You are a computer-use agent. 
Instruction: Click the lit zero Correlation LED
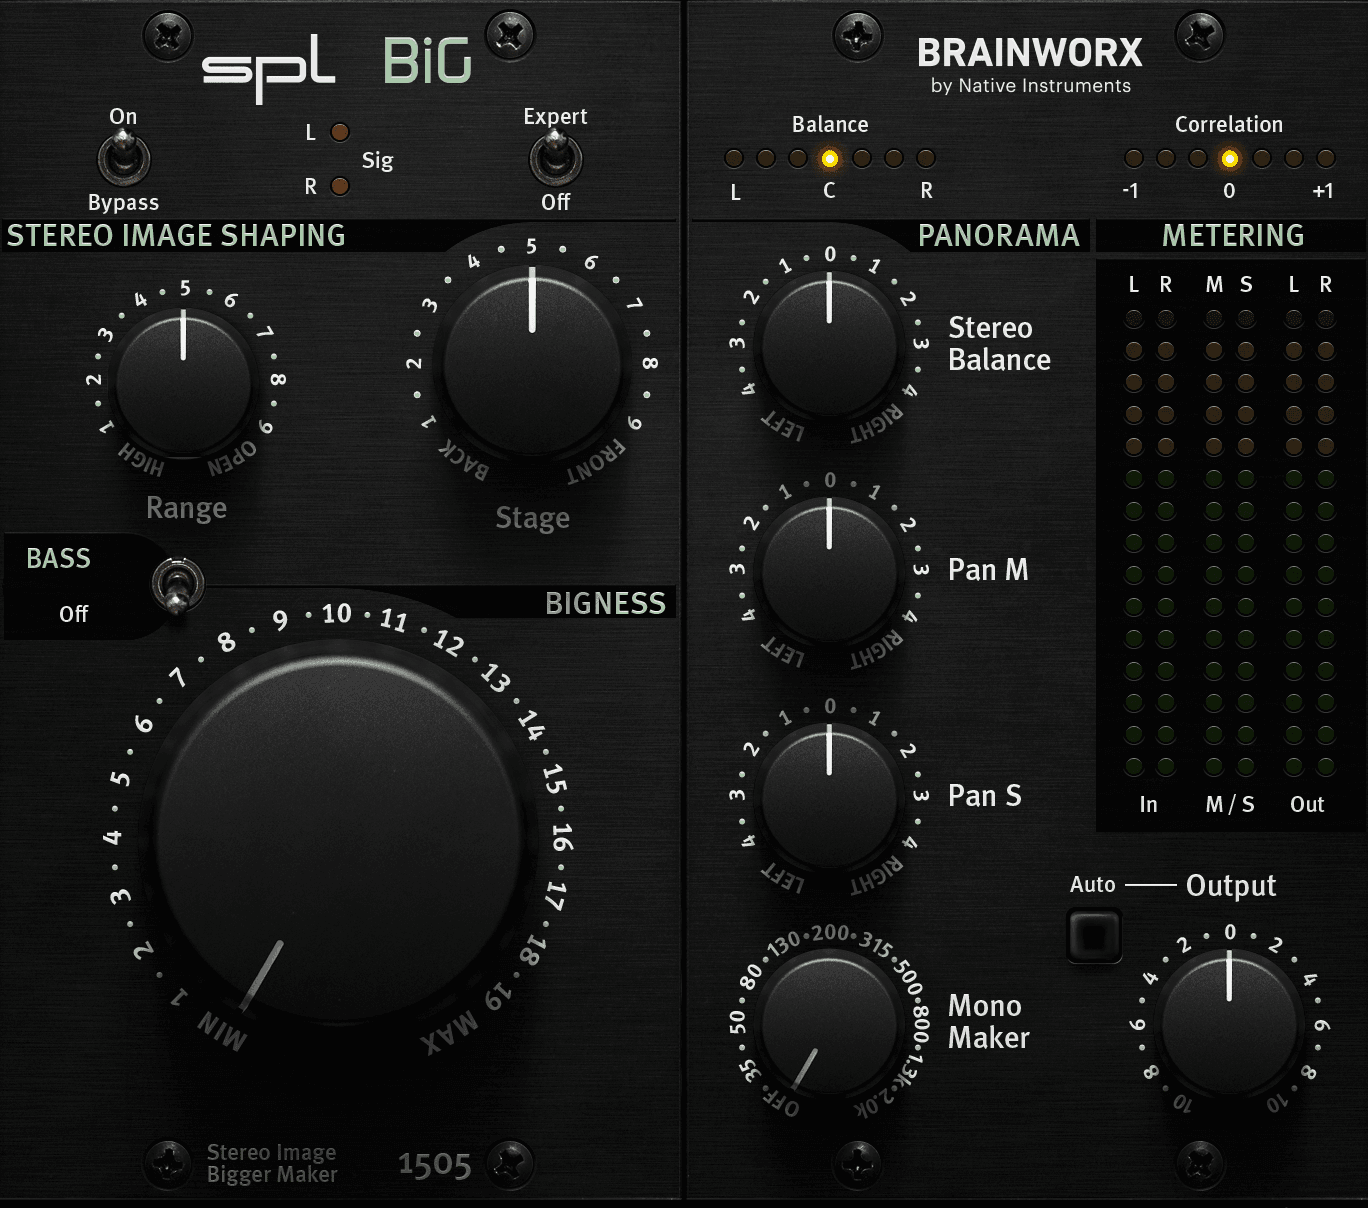(1230, 158)
